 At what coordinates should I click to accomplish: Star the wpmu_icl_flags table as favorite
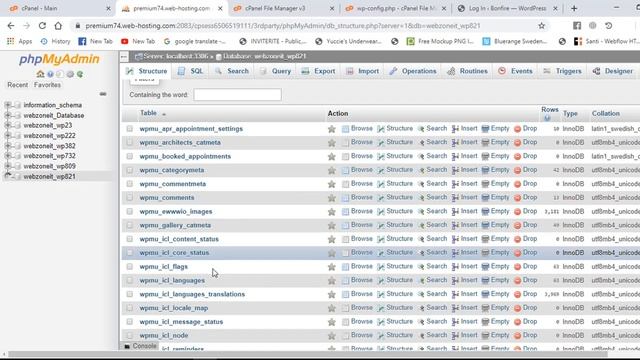pos(331,267)
